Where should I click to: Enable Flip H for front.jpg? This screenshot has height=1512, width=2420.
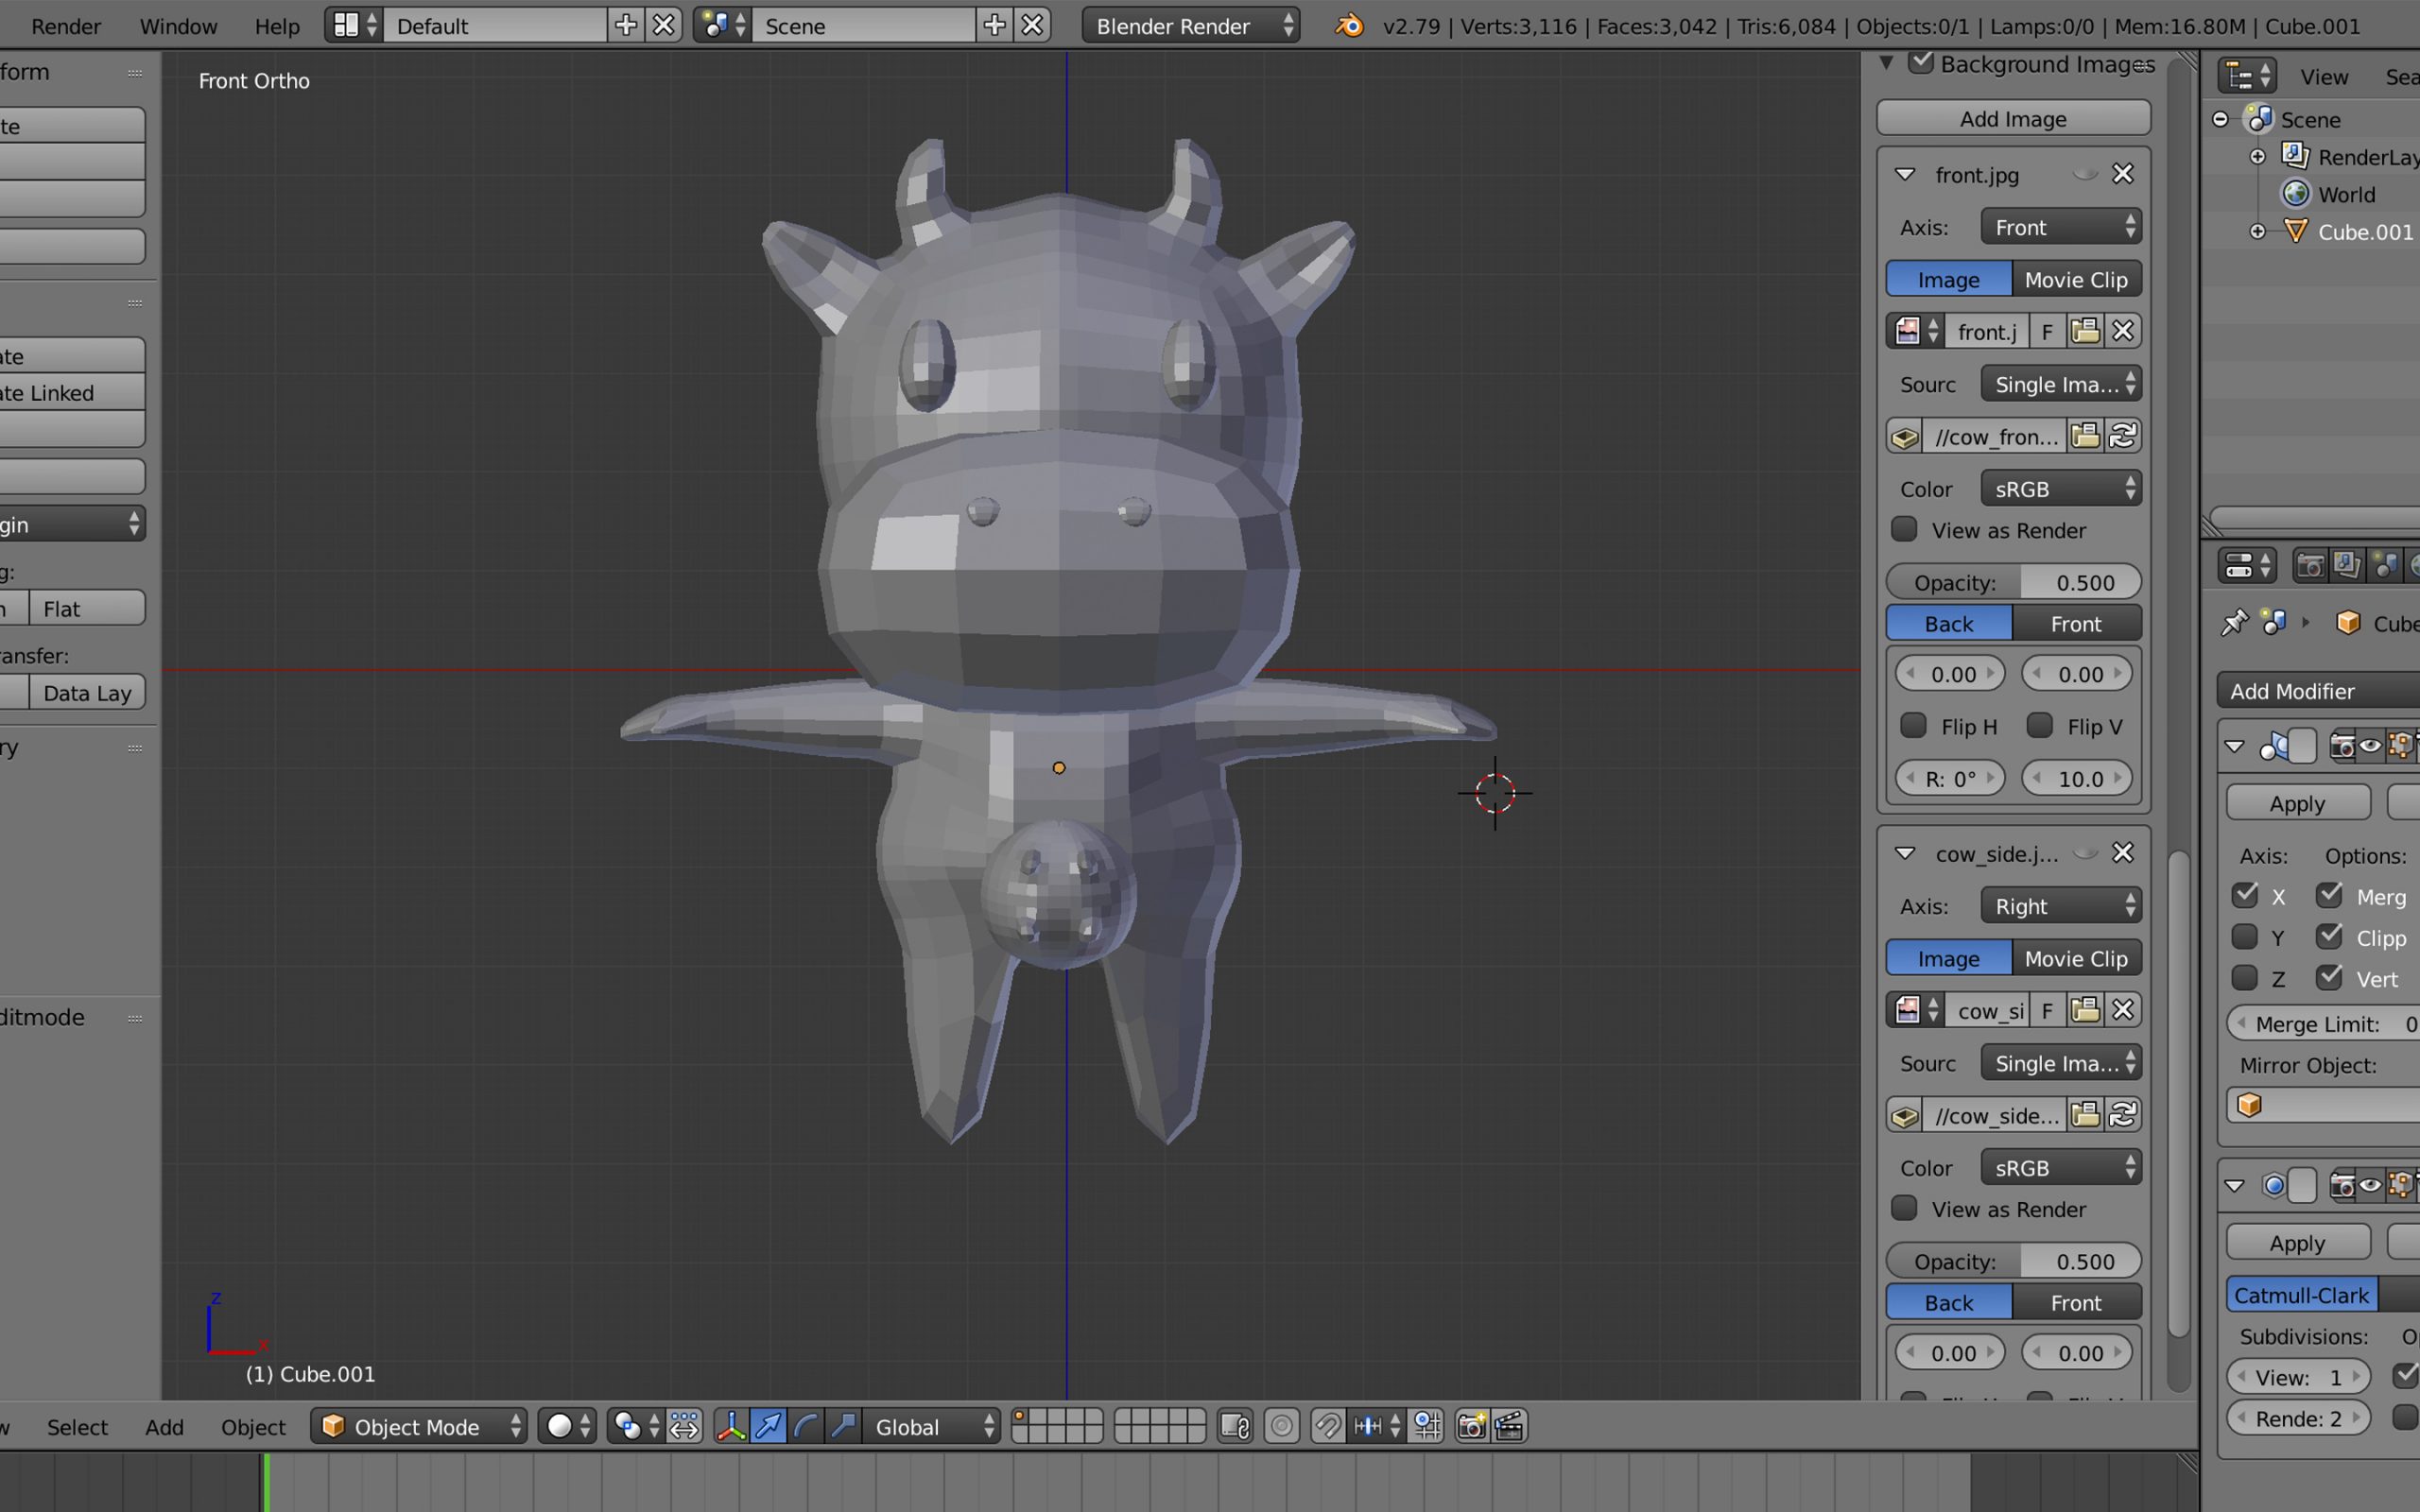click(1913, 726)
